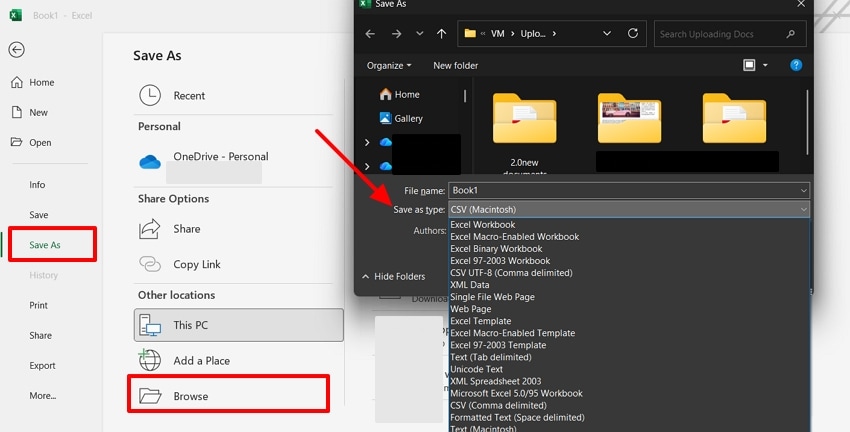Click the Add a Place globe icon
The width and height of the screenshot is (850, 432).
150,360
